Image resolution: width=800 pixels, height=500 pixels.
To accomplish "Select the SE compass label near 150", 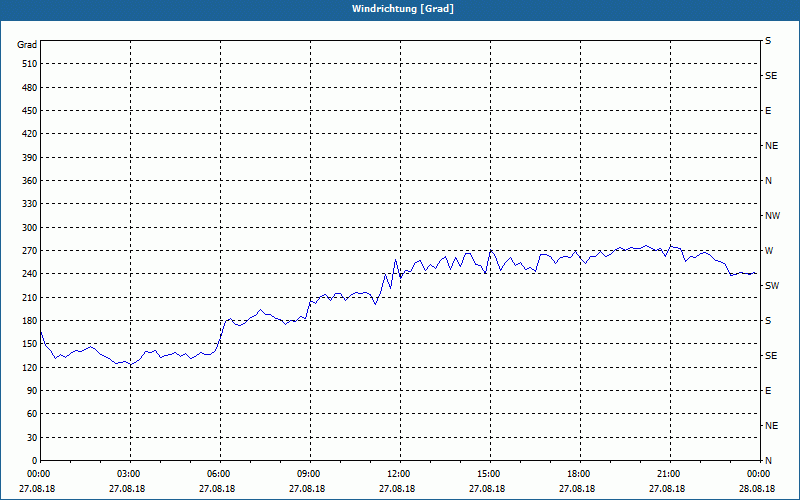I will tap(771, 356).
